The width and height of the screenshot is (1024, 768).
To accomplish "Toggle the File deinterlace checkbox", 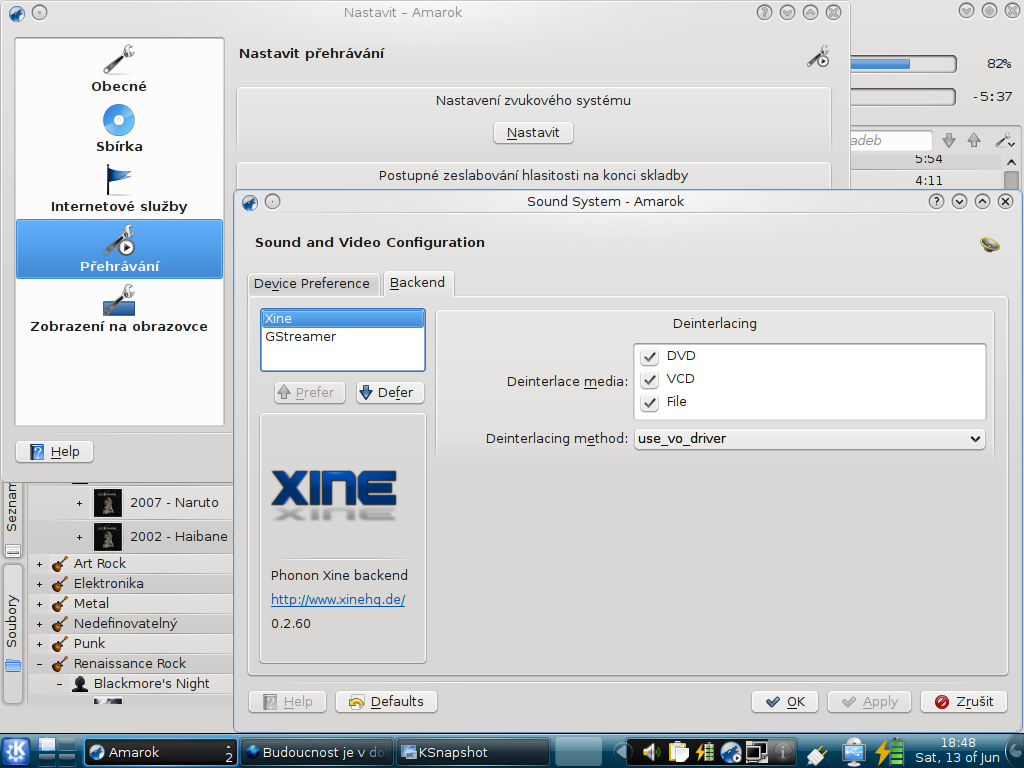I will (x=649, y=402).
